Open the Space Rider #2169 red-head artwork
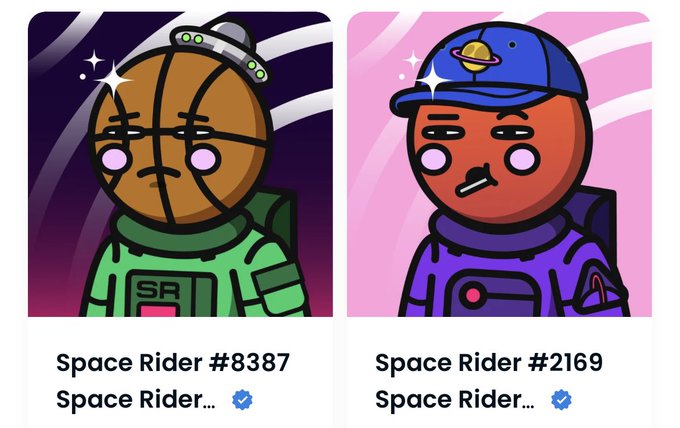 (x=499, y=164)
